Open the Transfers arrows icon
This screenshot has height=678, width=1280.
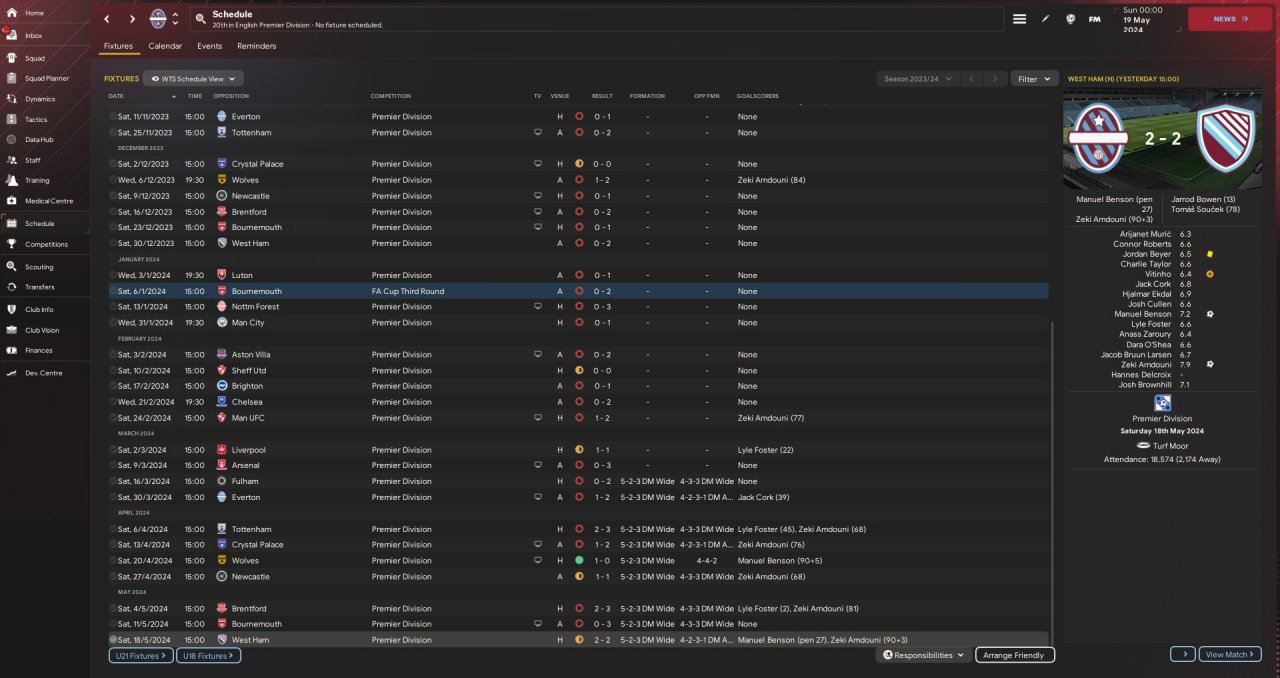coord(11,287)
